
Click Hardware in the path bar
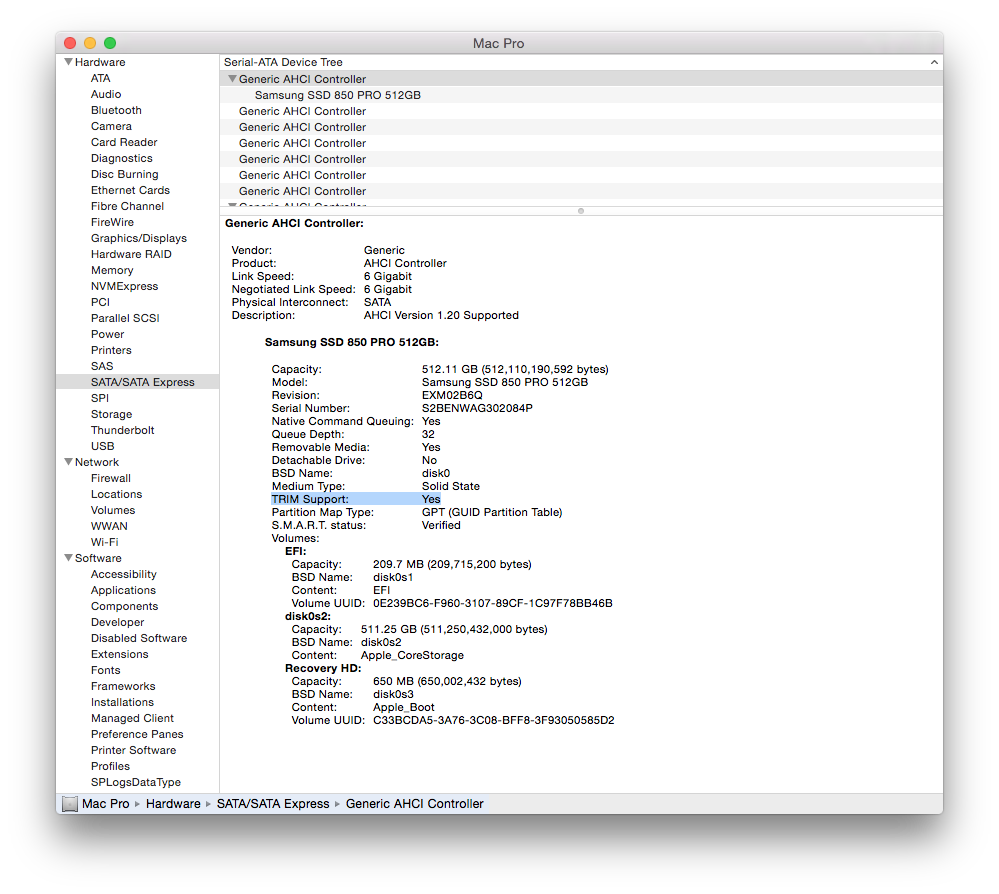pyautogui.click(x=173, y=804)
